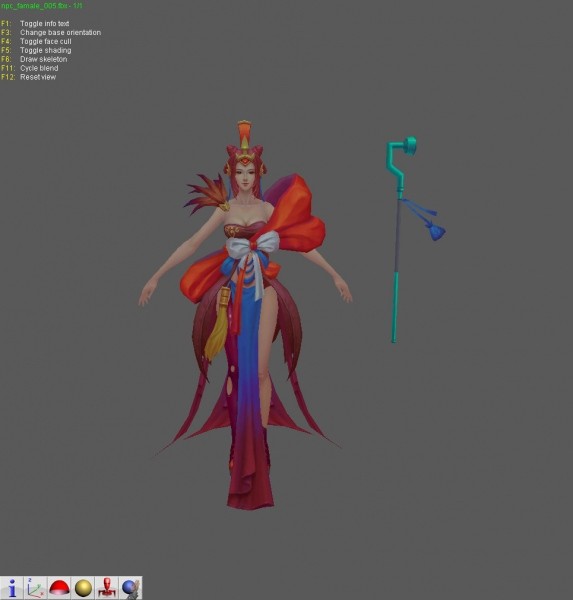Click the F11 Cycle blend text
Image resolution: width=573 pixels, height=600 pixels.
tap(29, 68)
